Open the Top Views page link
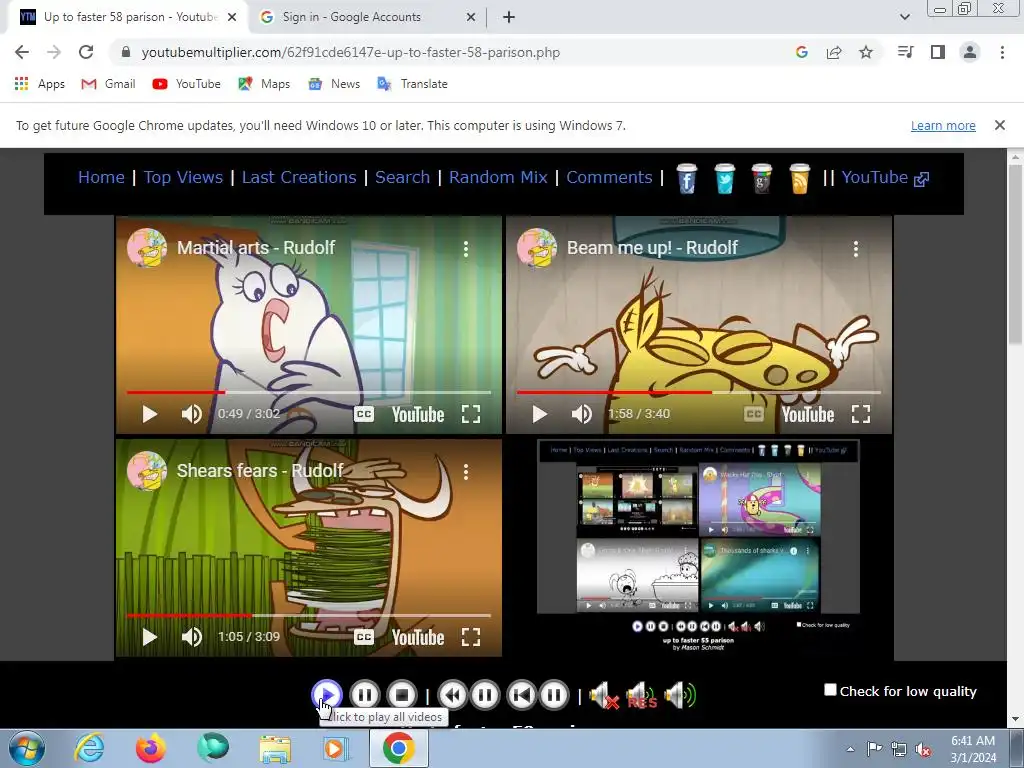 [x=184, y=178]
